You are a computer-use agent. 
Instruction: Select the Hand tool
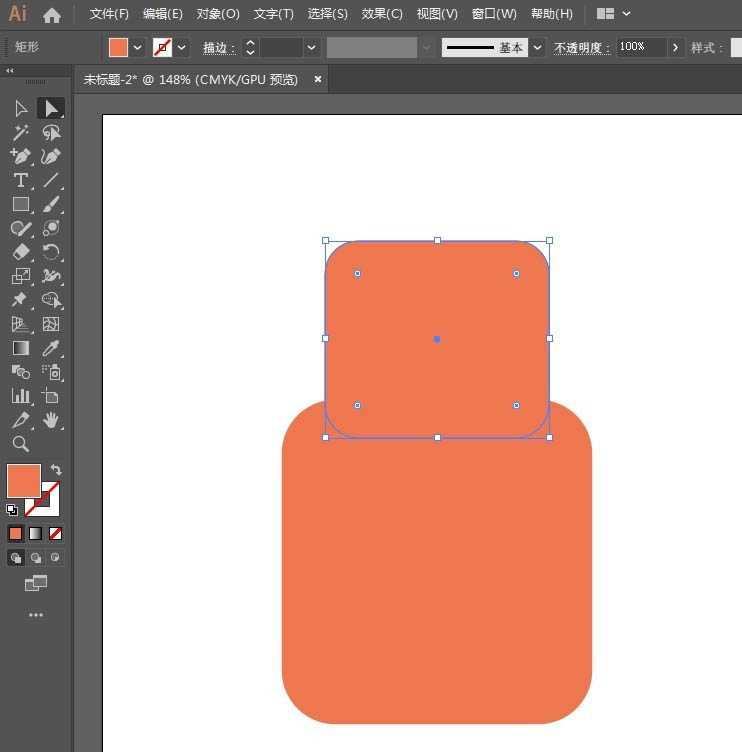coord(51,420)
